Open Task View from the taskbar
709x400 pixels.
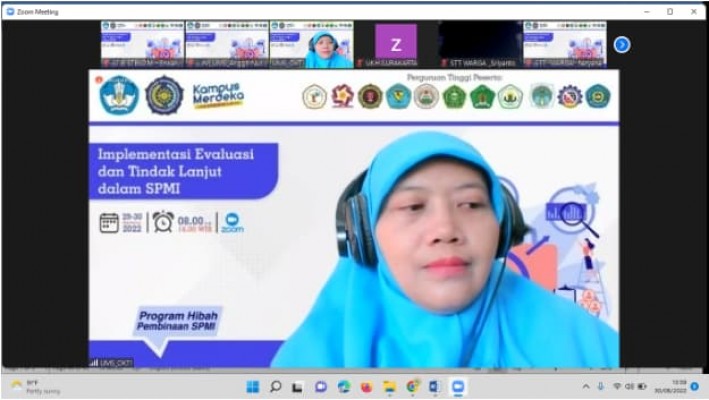coord(298,386)
